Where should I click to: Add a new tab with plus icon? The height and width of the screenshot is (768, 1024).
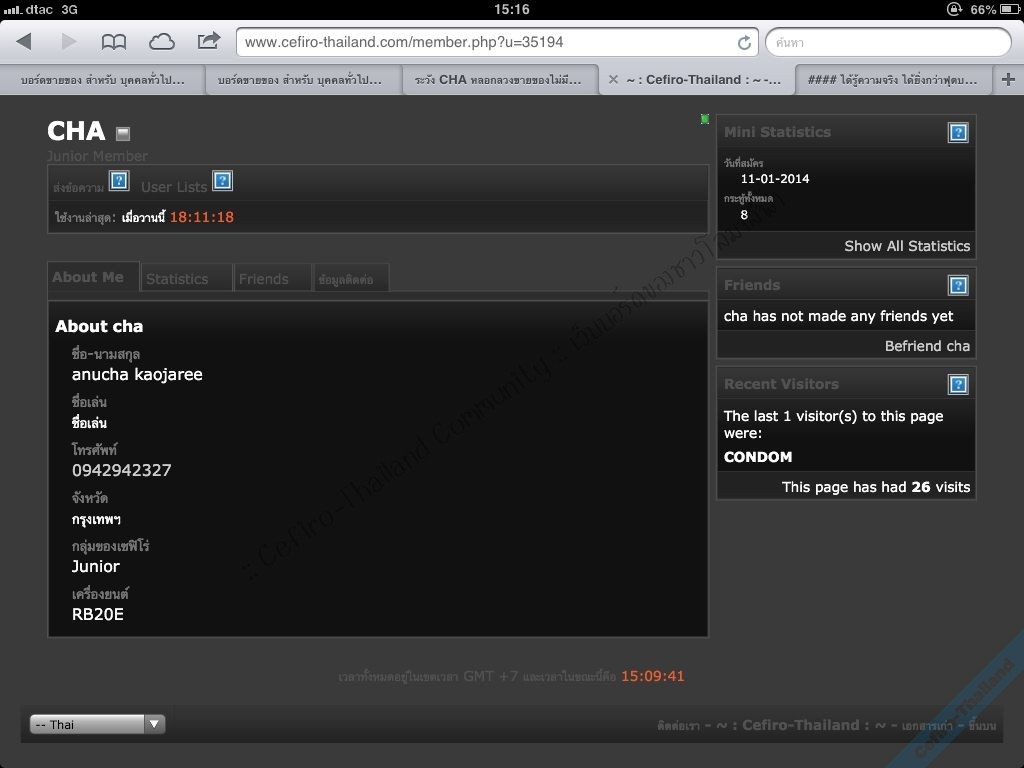[x=1008, y=80]
